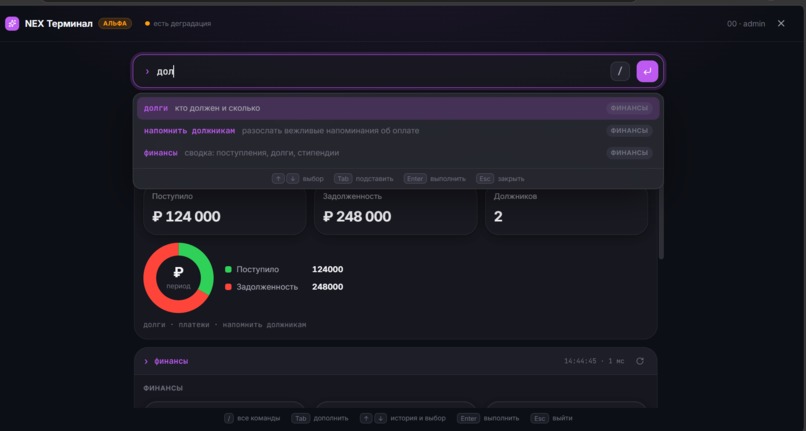The height and width of the screenshot is (431, 806).
Task: Focus the command input field with 'дол'
Action: pyautogui.click(x=398, y=71)
